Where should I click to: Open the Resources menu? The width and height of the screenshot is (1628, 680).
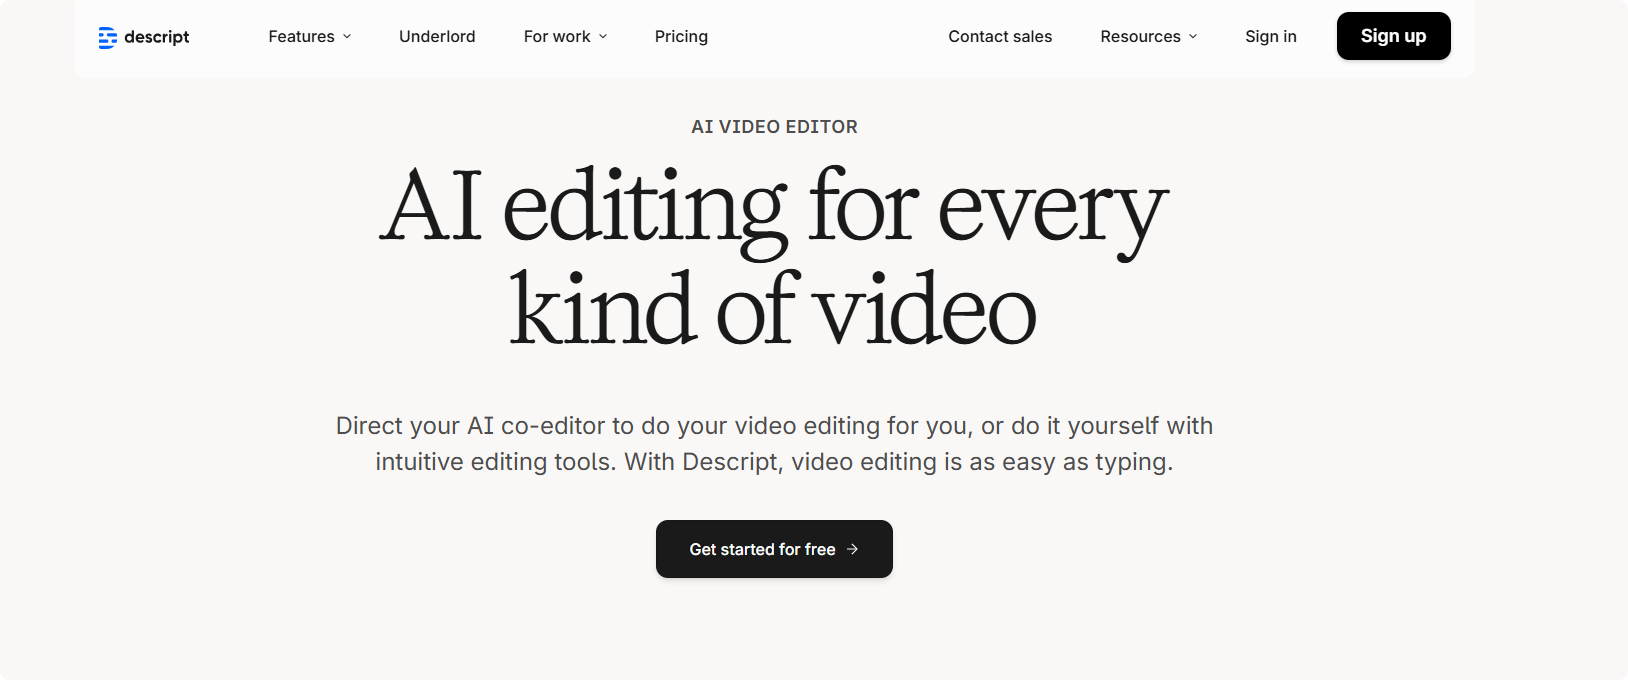pyautogui.click(x=1140, y=37)
